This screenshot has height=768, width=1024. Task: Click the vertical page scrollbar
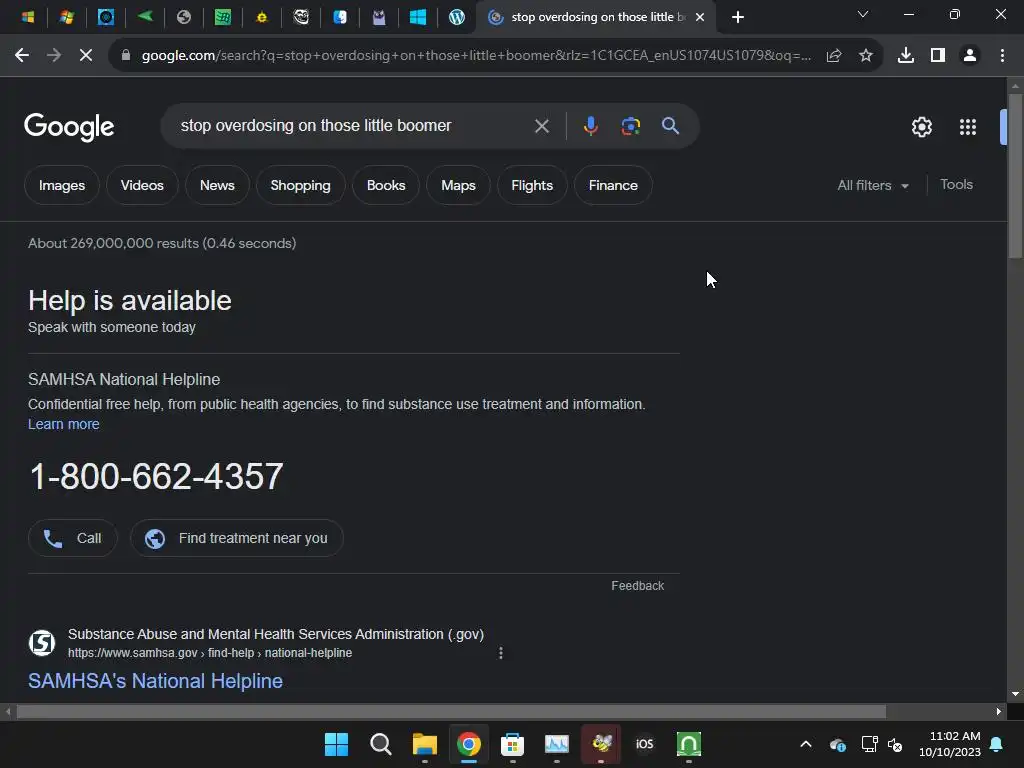[1015, 176]
